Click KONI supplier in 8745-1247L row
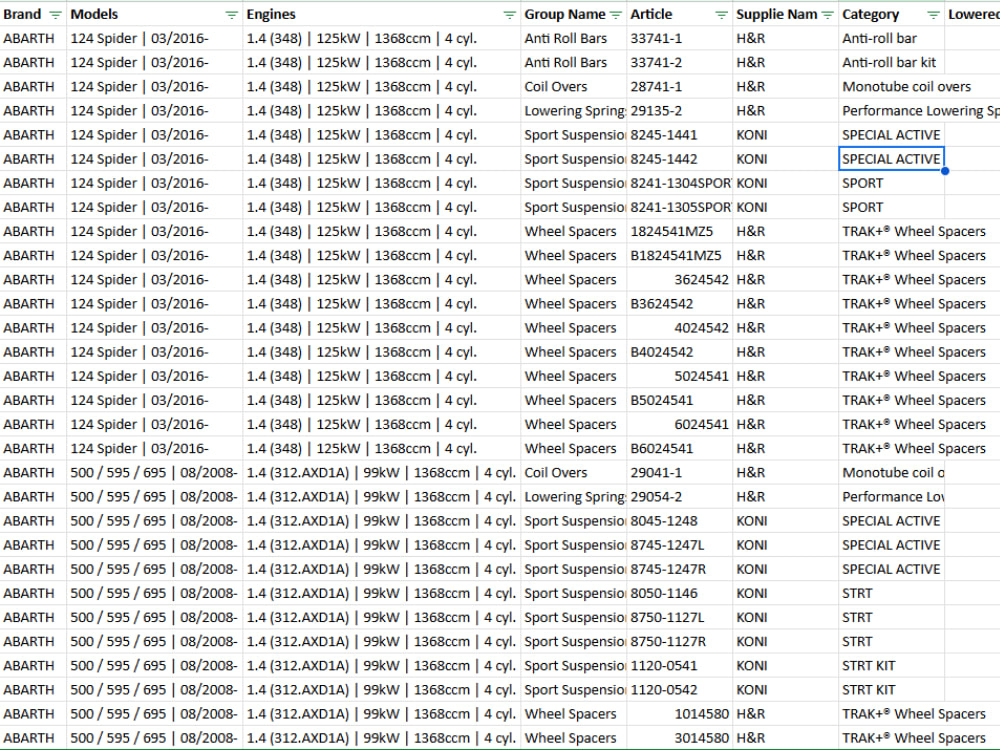This screenshot has width=1000, height=750. (785, 545)
